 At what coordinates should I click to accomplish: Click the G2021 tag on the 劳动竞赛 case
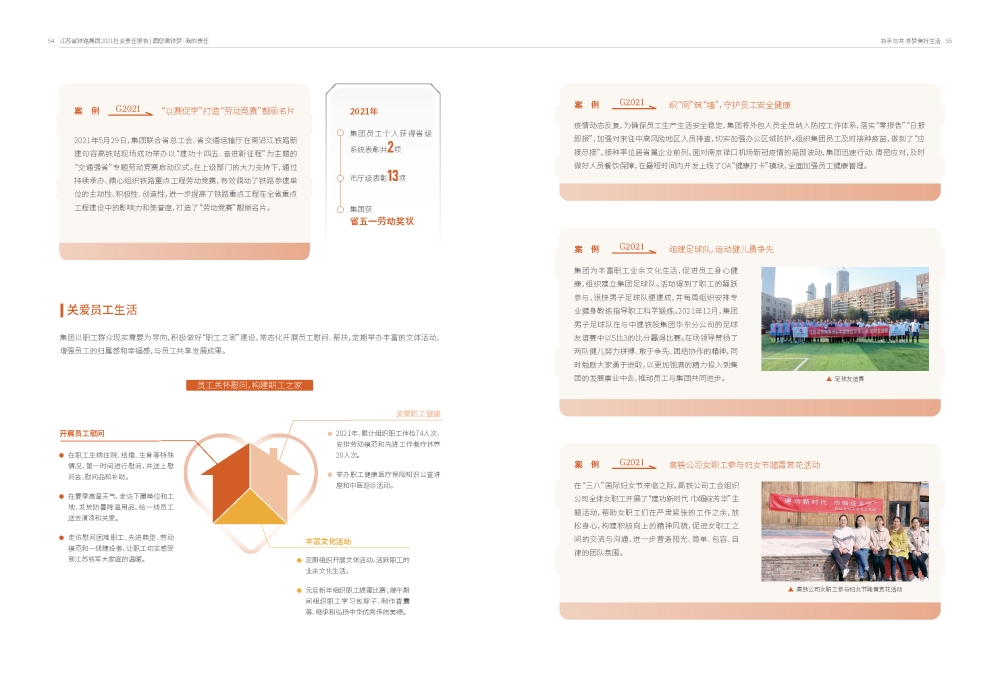pos(129,109)
